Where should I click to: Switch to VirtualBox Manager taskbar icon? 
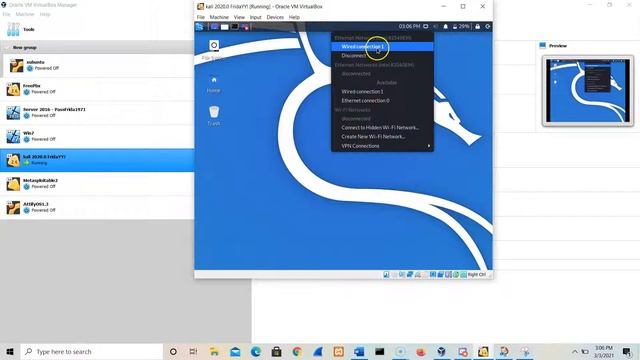(x=442, y=351)
